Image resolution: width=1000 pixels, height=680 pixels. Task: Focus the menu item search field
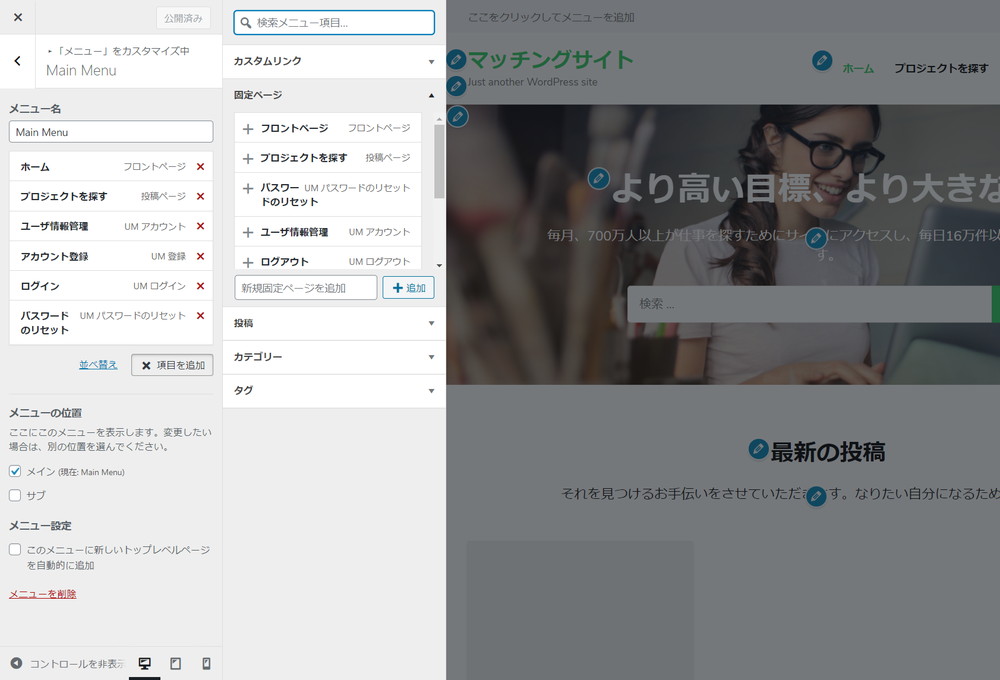(334, 22)
